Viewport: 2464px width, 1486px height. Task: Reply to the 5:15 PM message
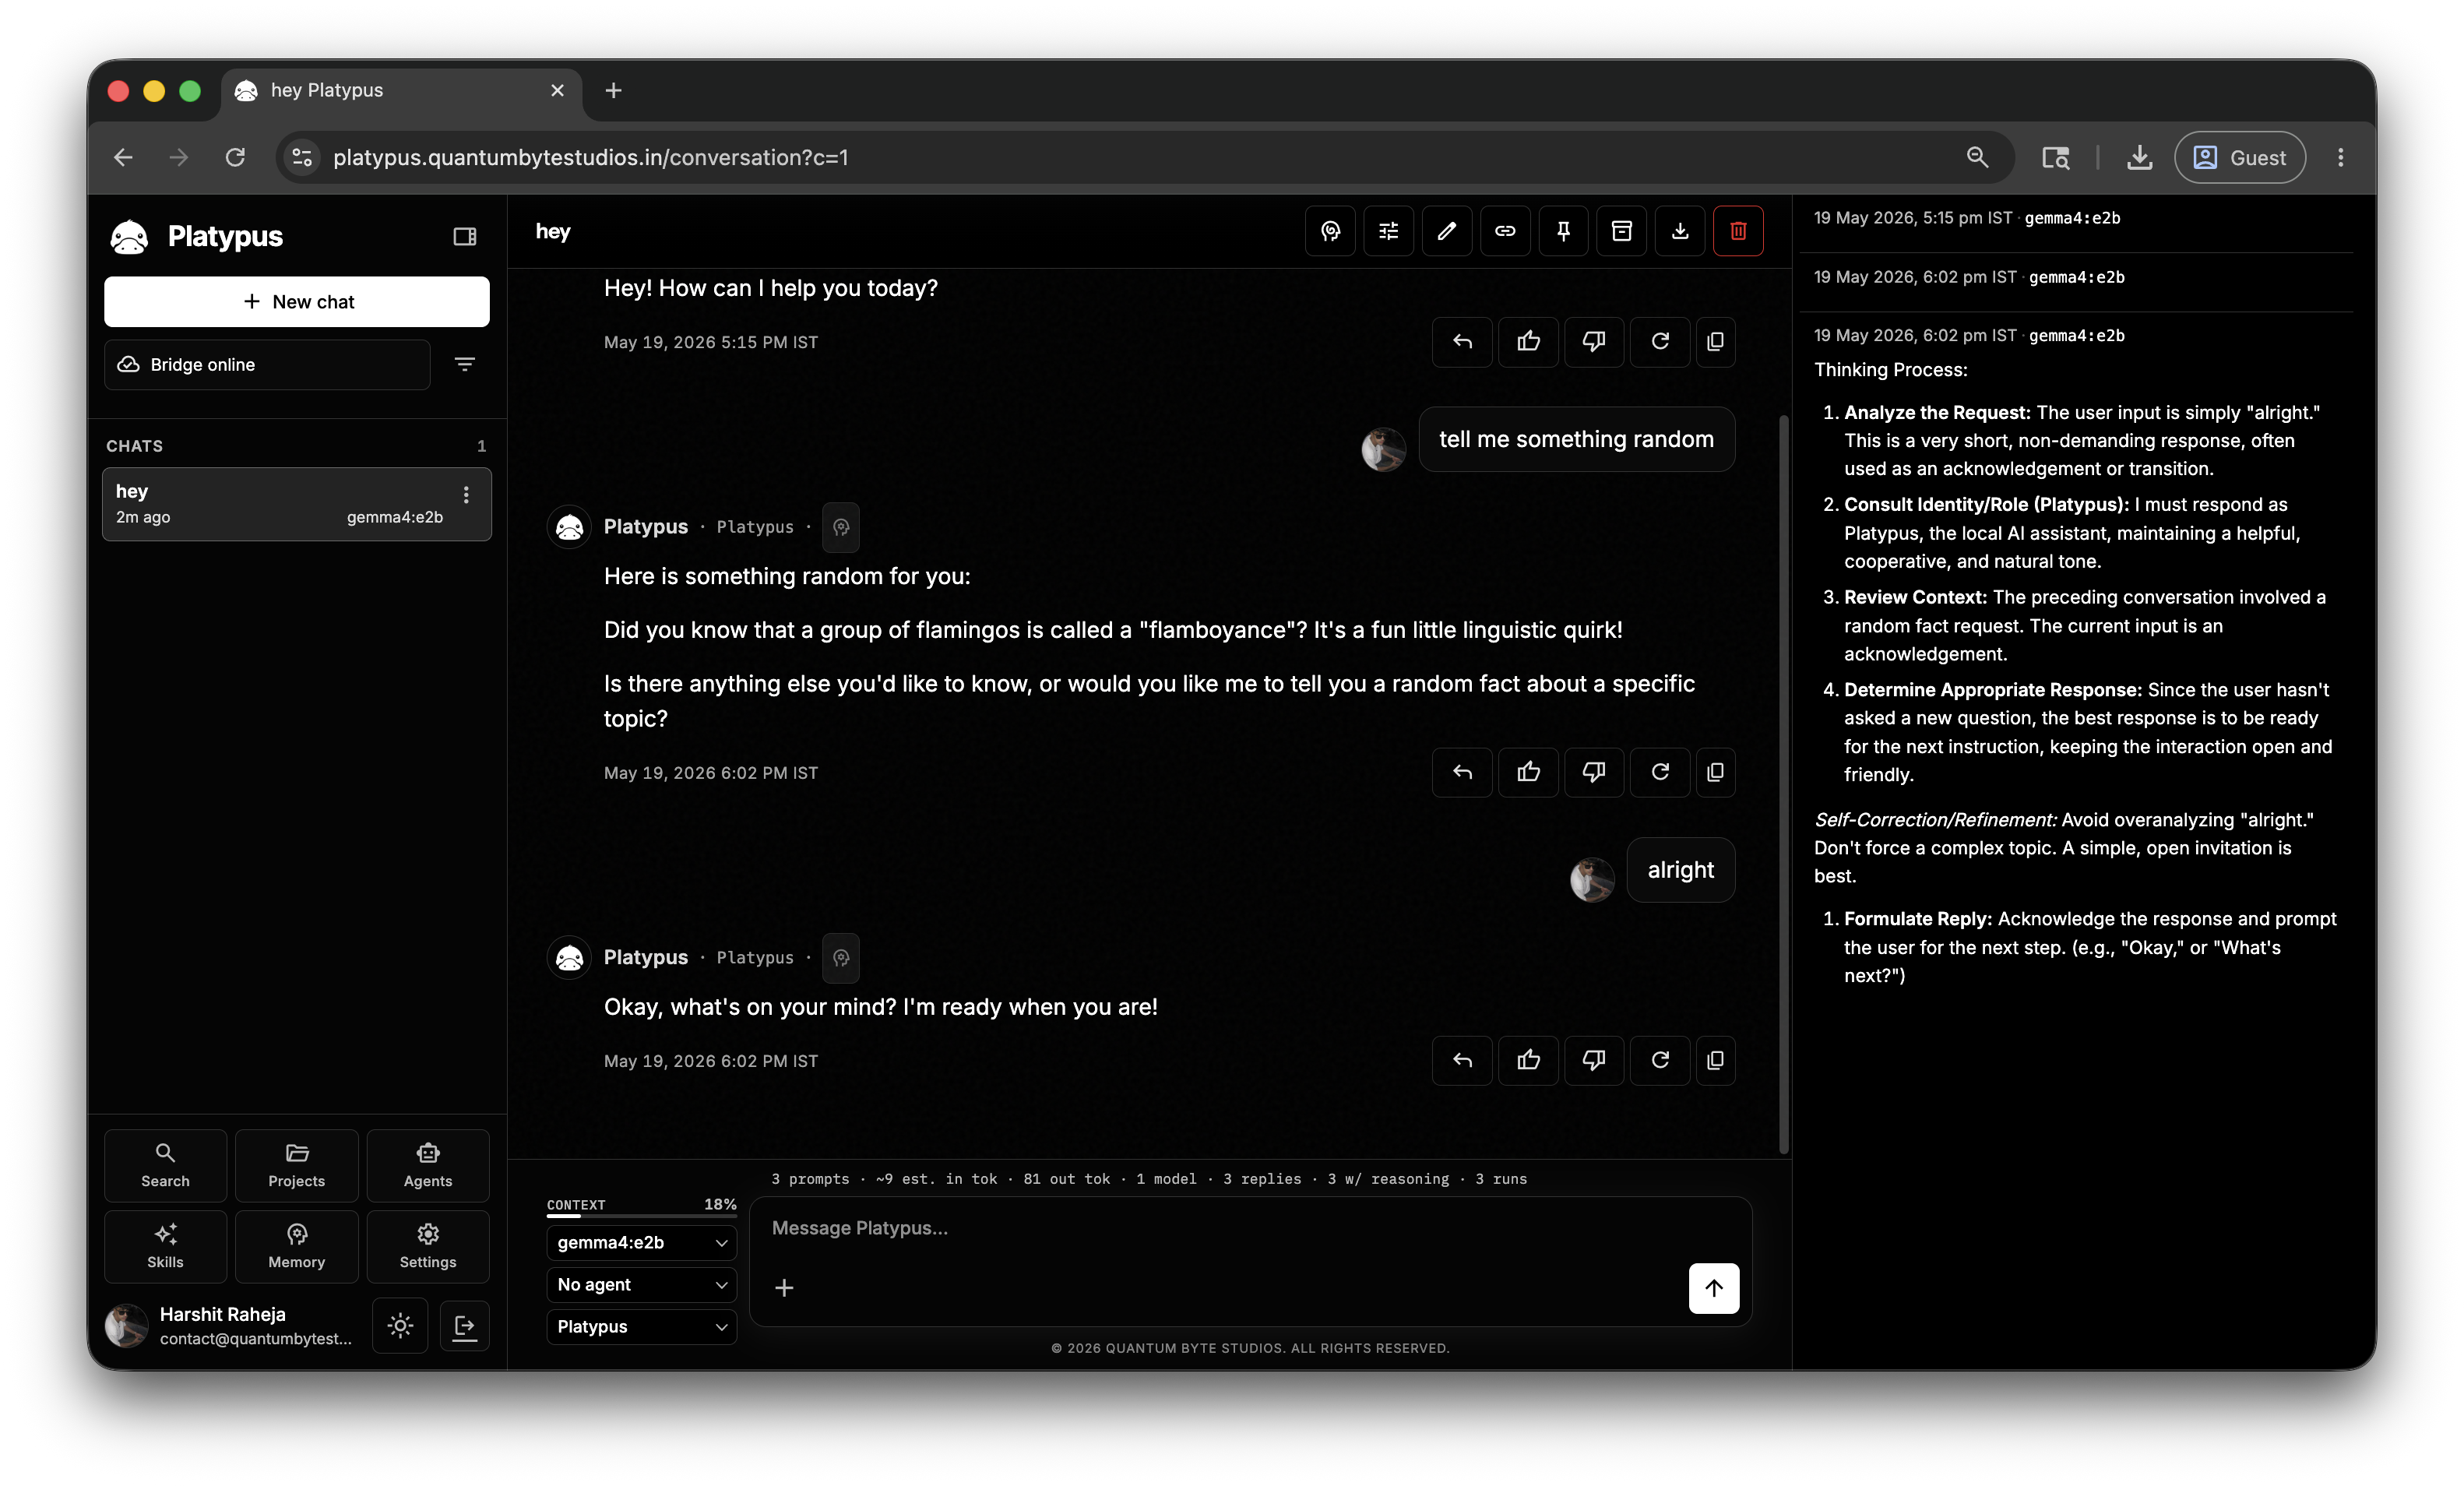1462,342
